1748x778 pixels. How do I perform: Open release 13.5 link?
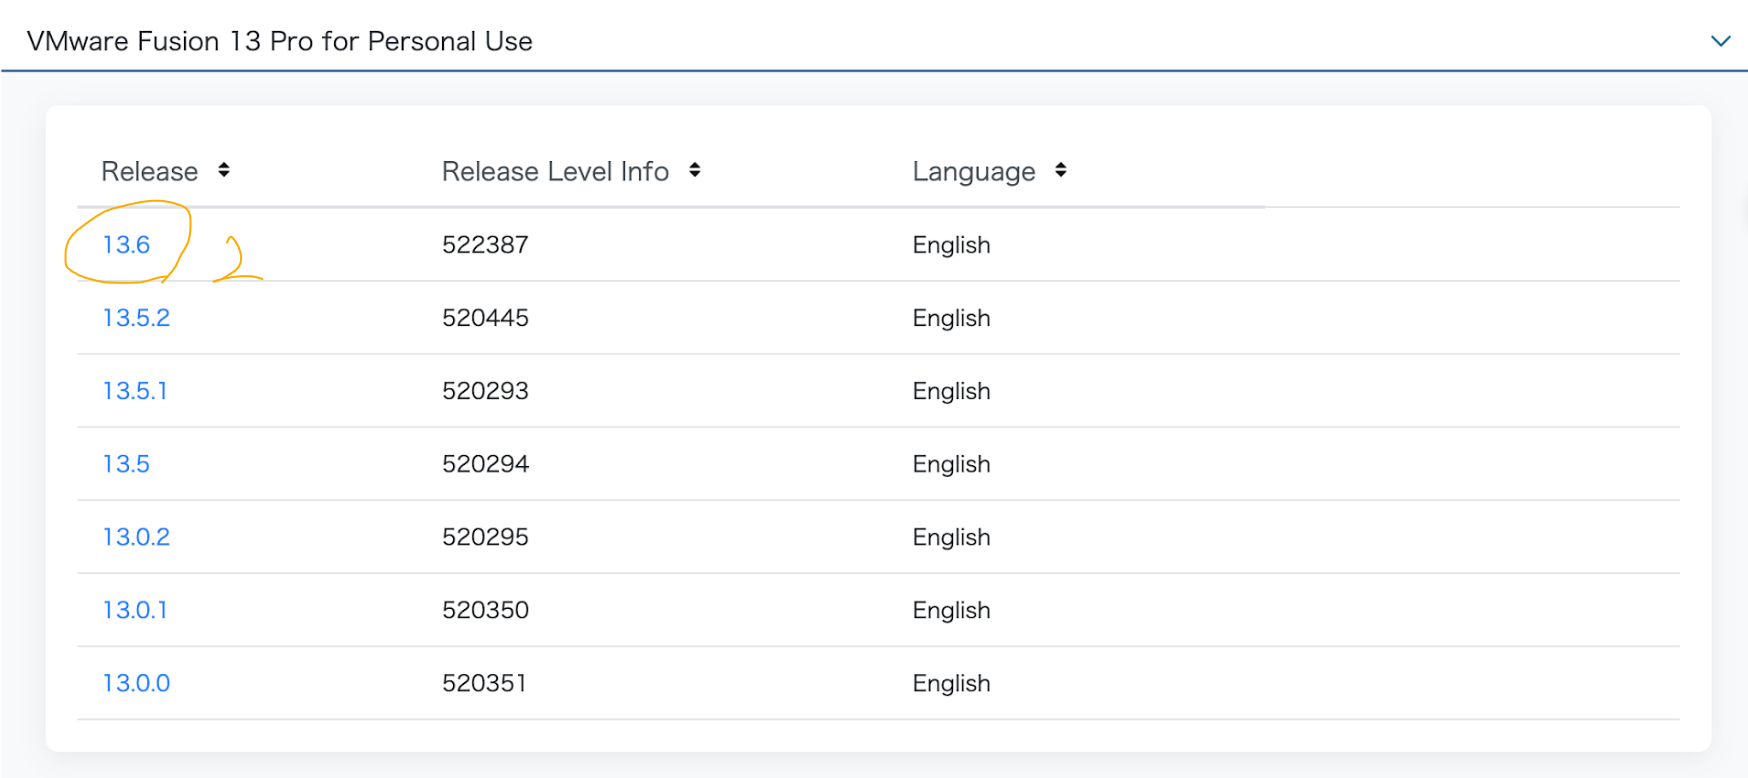(126, 464)
